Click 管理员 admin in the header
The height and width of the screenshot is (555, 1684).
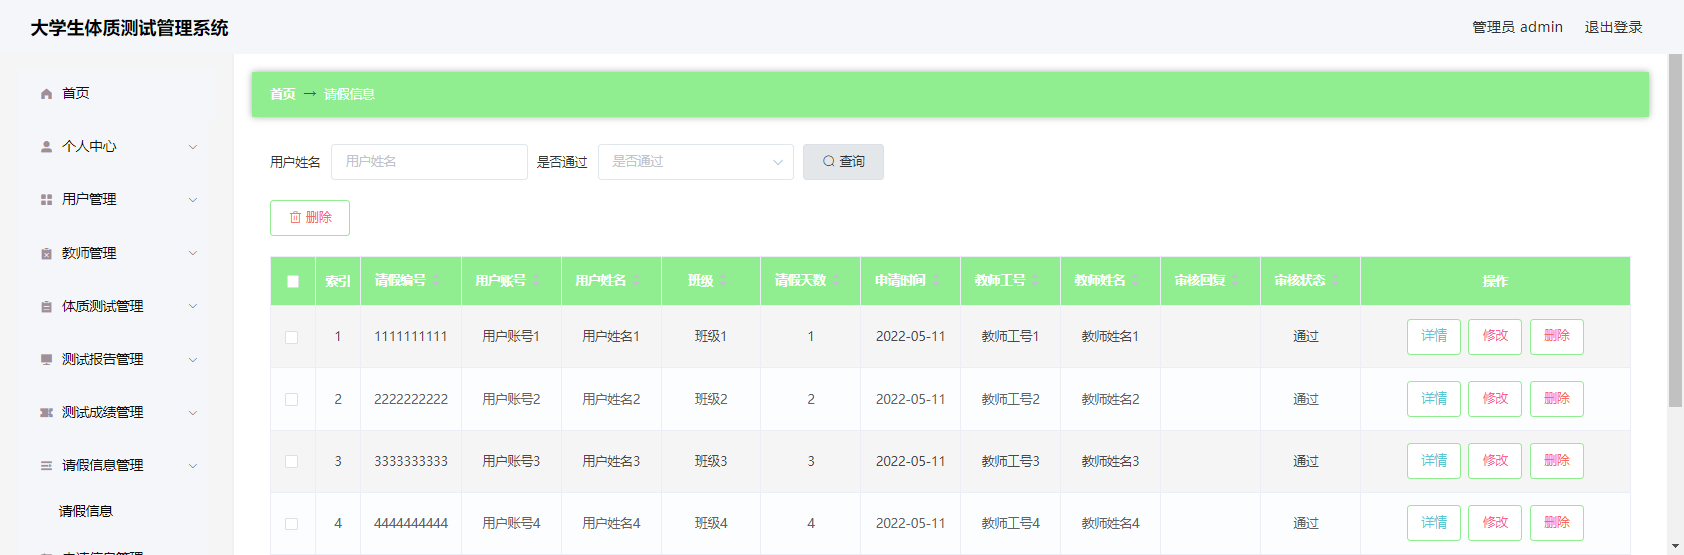(x=1517, y=27)
